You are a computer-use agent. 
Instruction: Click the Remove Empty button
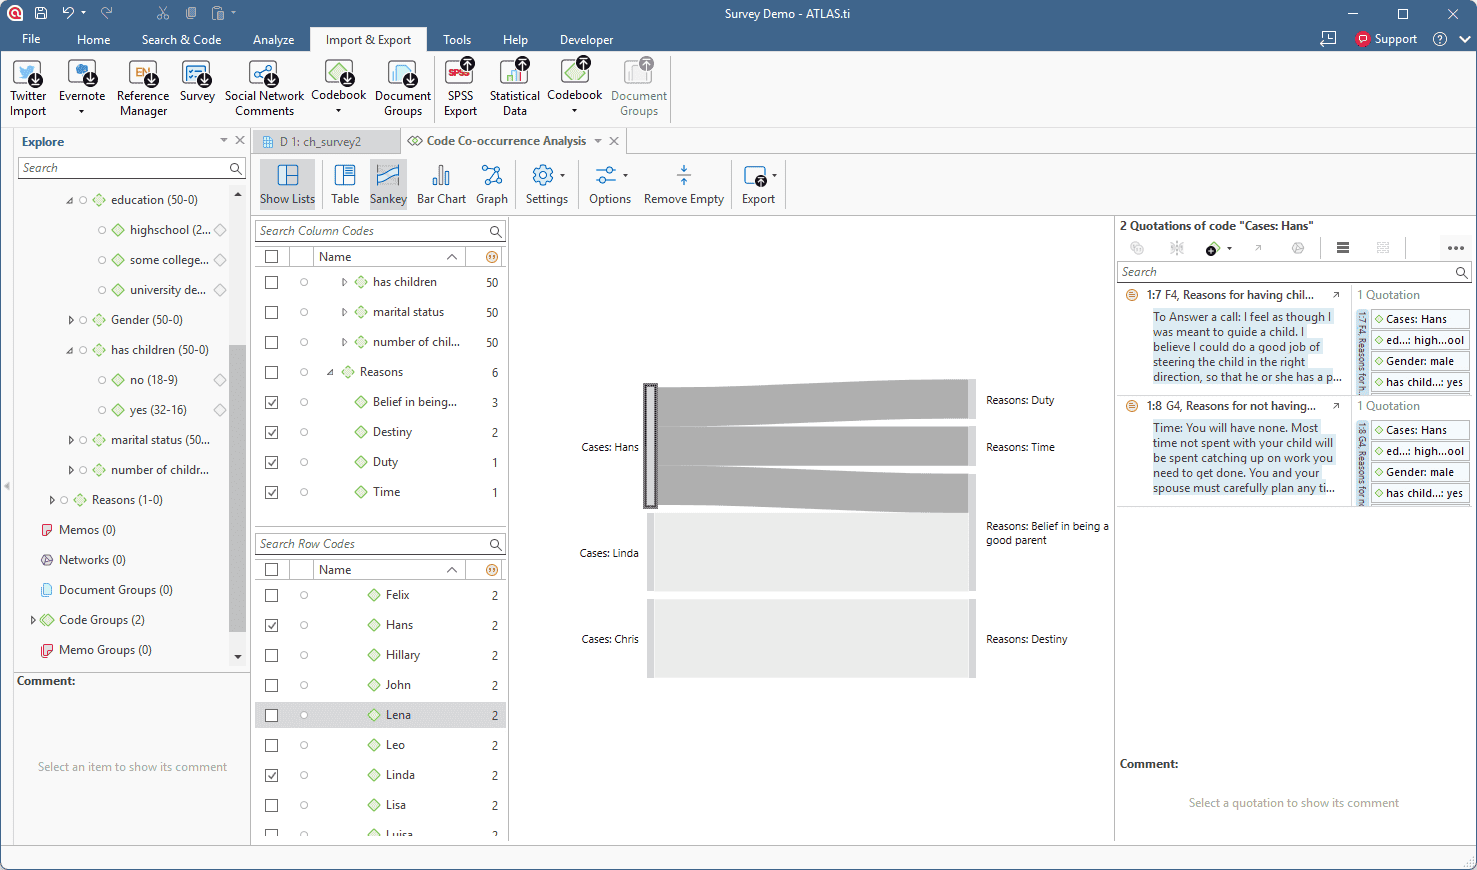coord(684,185)
